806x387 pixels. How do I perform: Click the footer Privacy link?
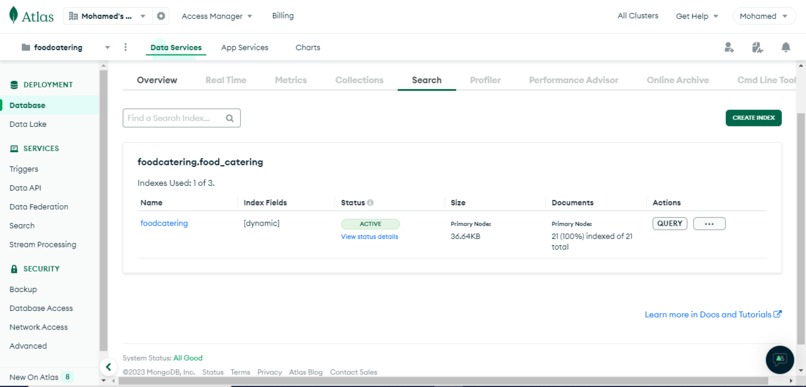point(269,372)
